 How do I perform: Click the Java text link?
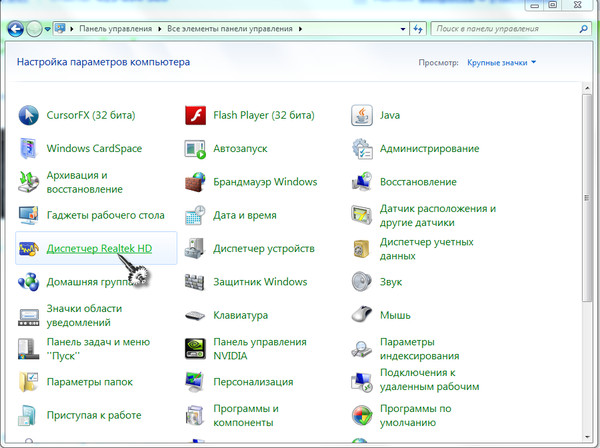point(390,115)
